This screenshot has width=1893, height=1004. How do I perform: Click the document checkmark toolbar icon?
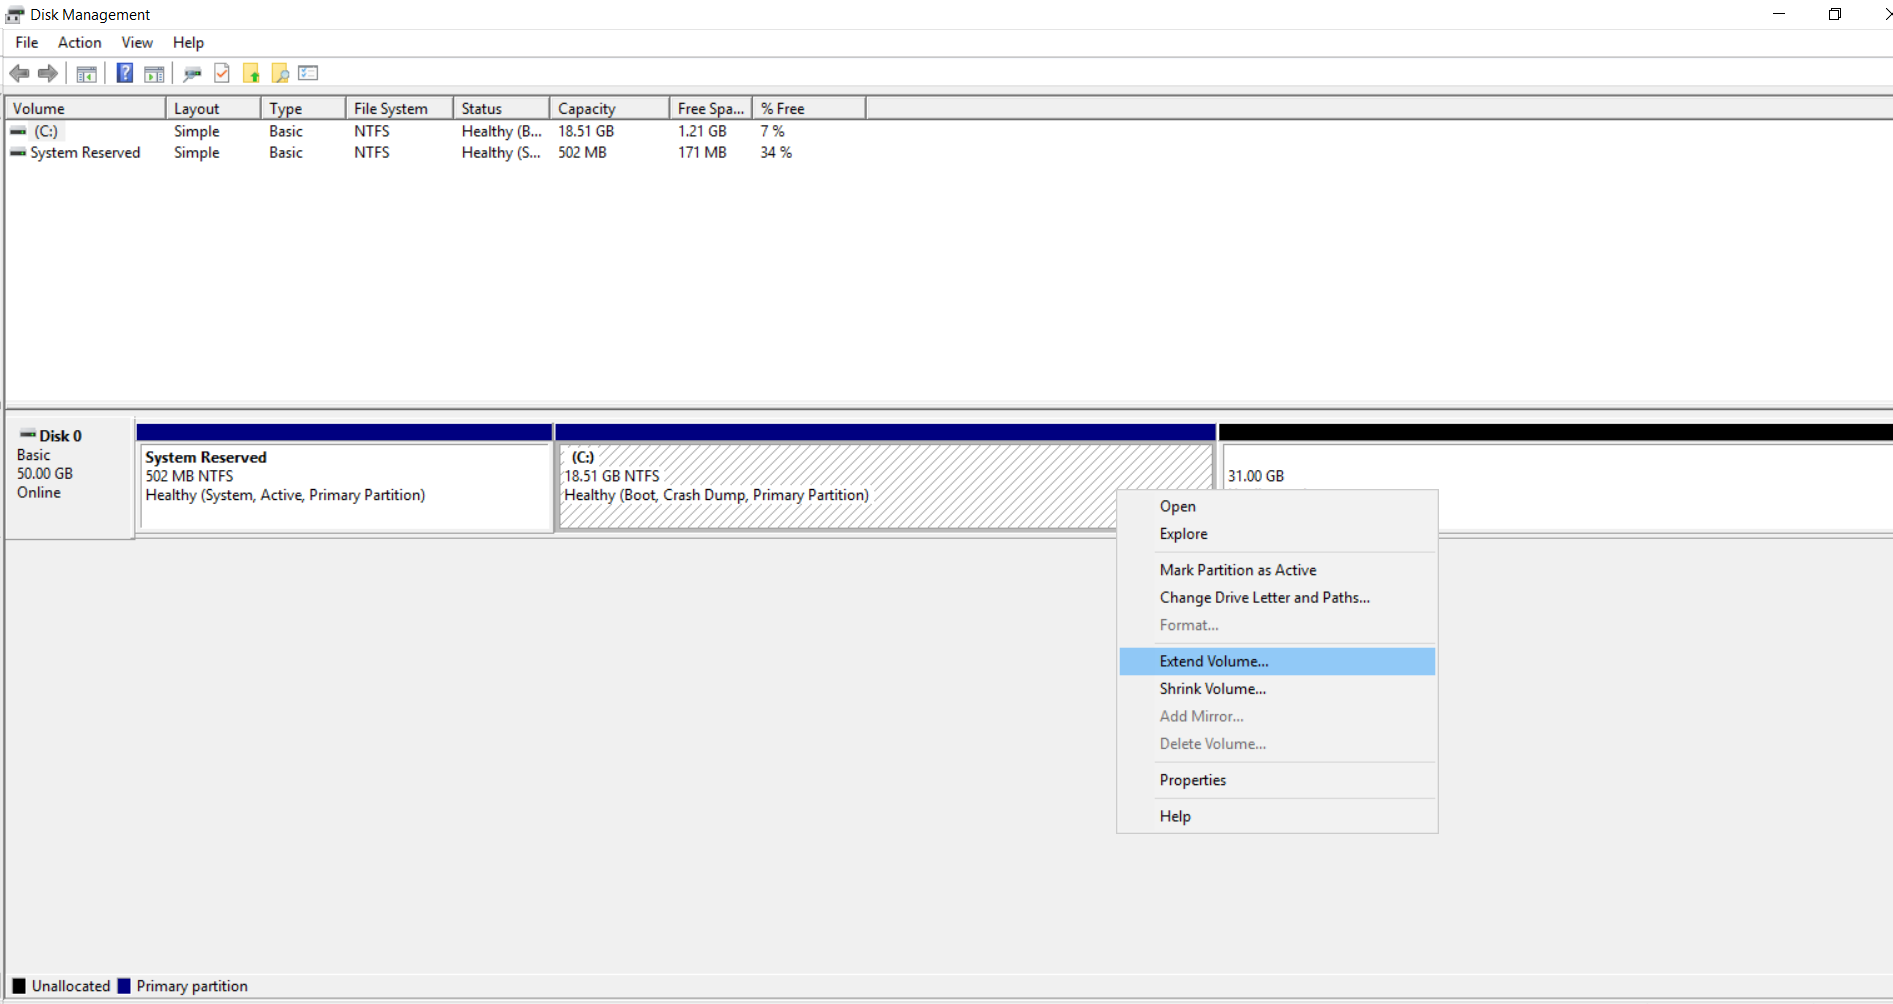[222, 73]
